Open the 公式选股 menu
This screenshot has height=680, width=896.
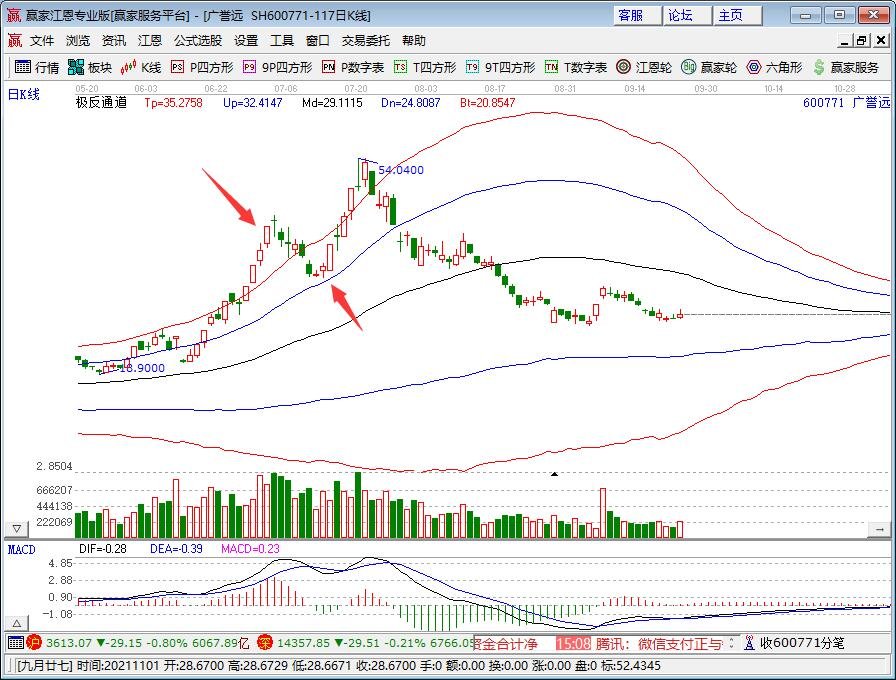point(198,41)
